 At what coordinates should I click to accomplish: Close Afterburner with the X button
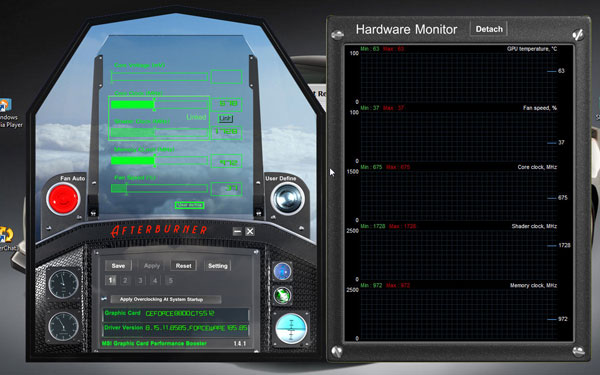click(250, 231)
